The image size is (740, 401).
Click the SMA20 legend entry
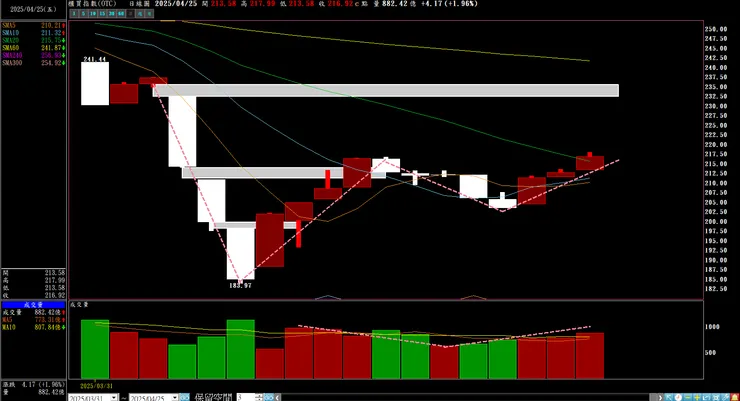coord(33,41)
